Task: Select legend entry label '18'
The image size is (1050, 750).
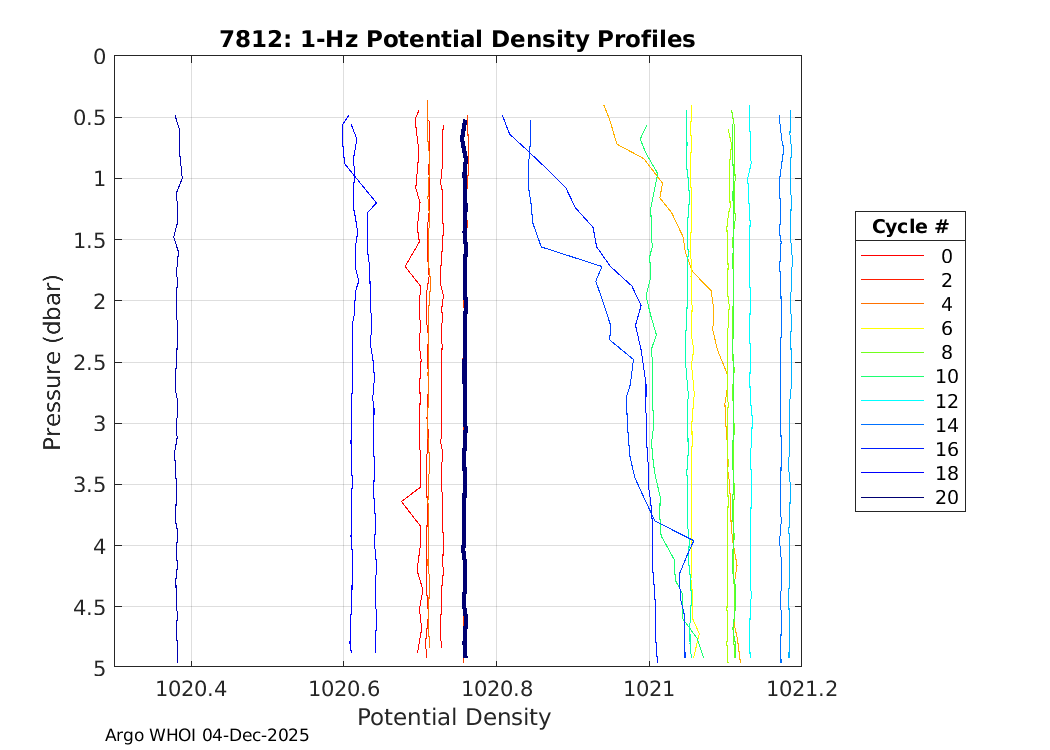Action: tap(946, 474)
